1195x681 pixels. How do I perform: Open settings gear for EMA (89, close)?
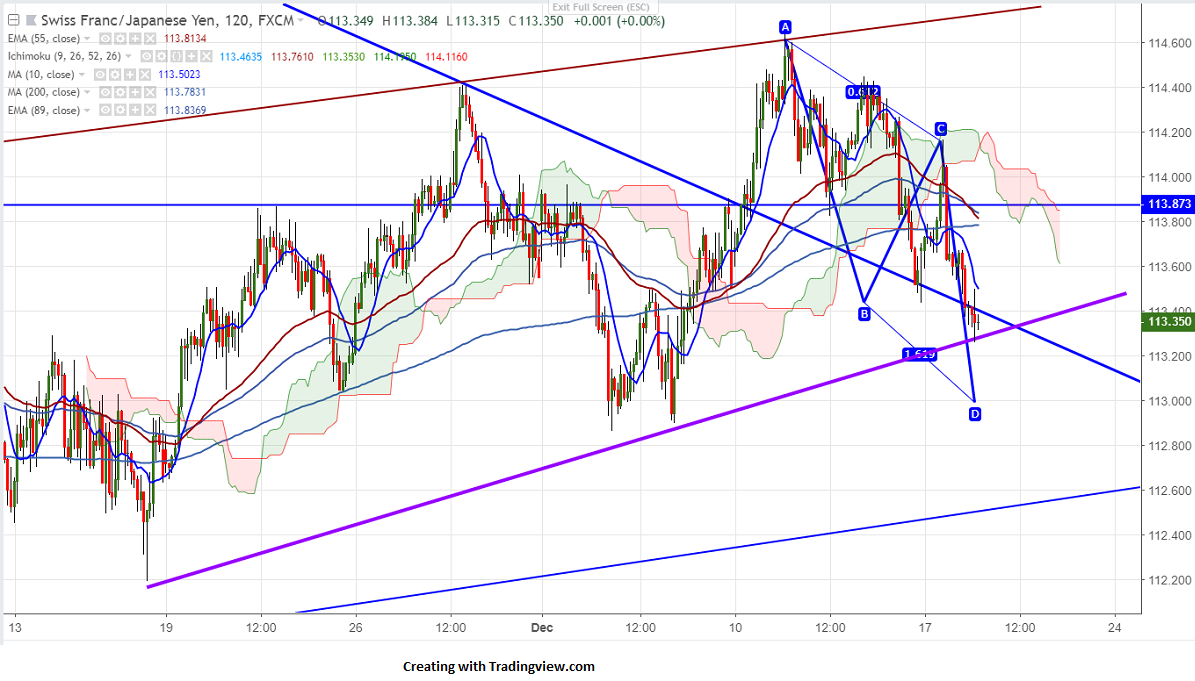(120, 110)
